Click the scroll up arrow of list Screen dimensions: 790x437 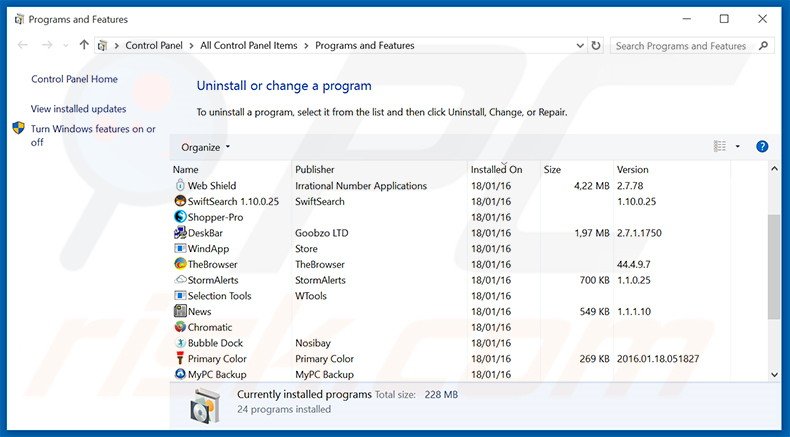tap(774, 169)
